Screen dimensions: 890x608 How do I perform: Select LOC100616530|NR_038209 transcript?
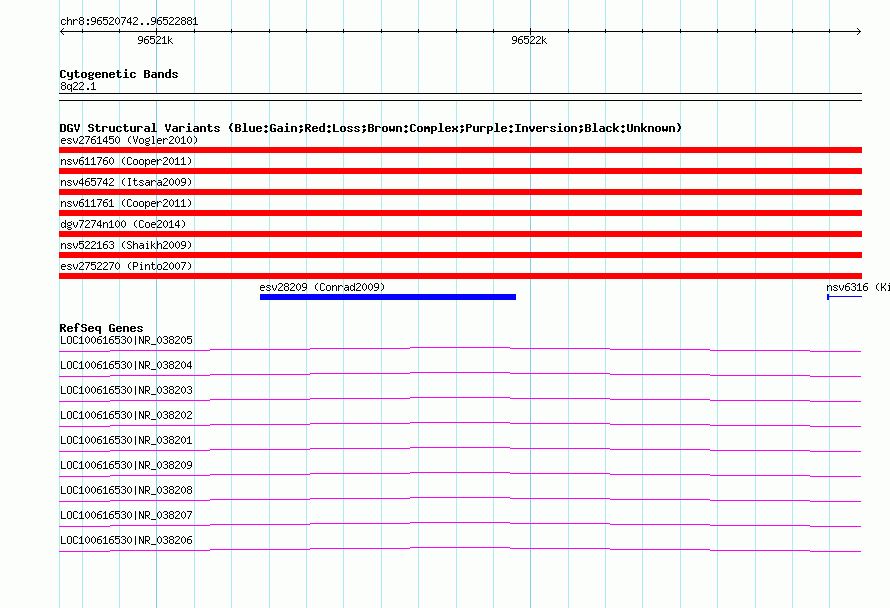click(126, 465)
